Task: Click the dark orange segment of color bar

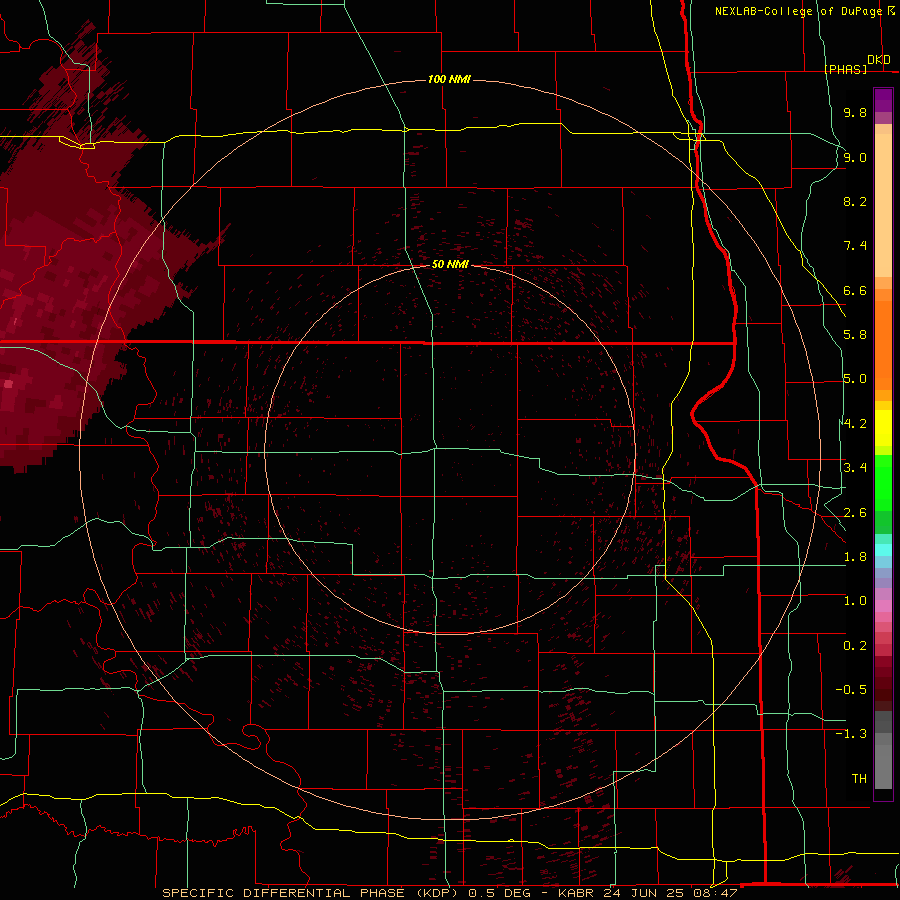Action: pos(883,344)
